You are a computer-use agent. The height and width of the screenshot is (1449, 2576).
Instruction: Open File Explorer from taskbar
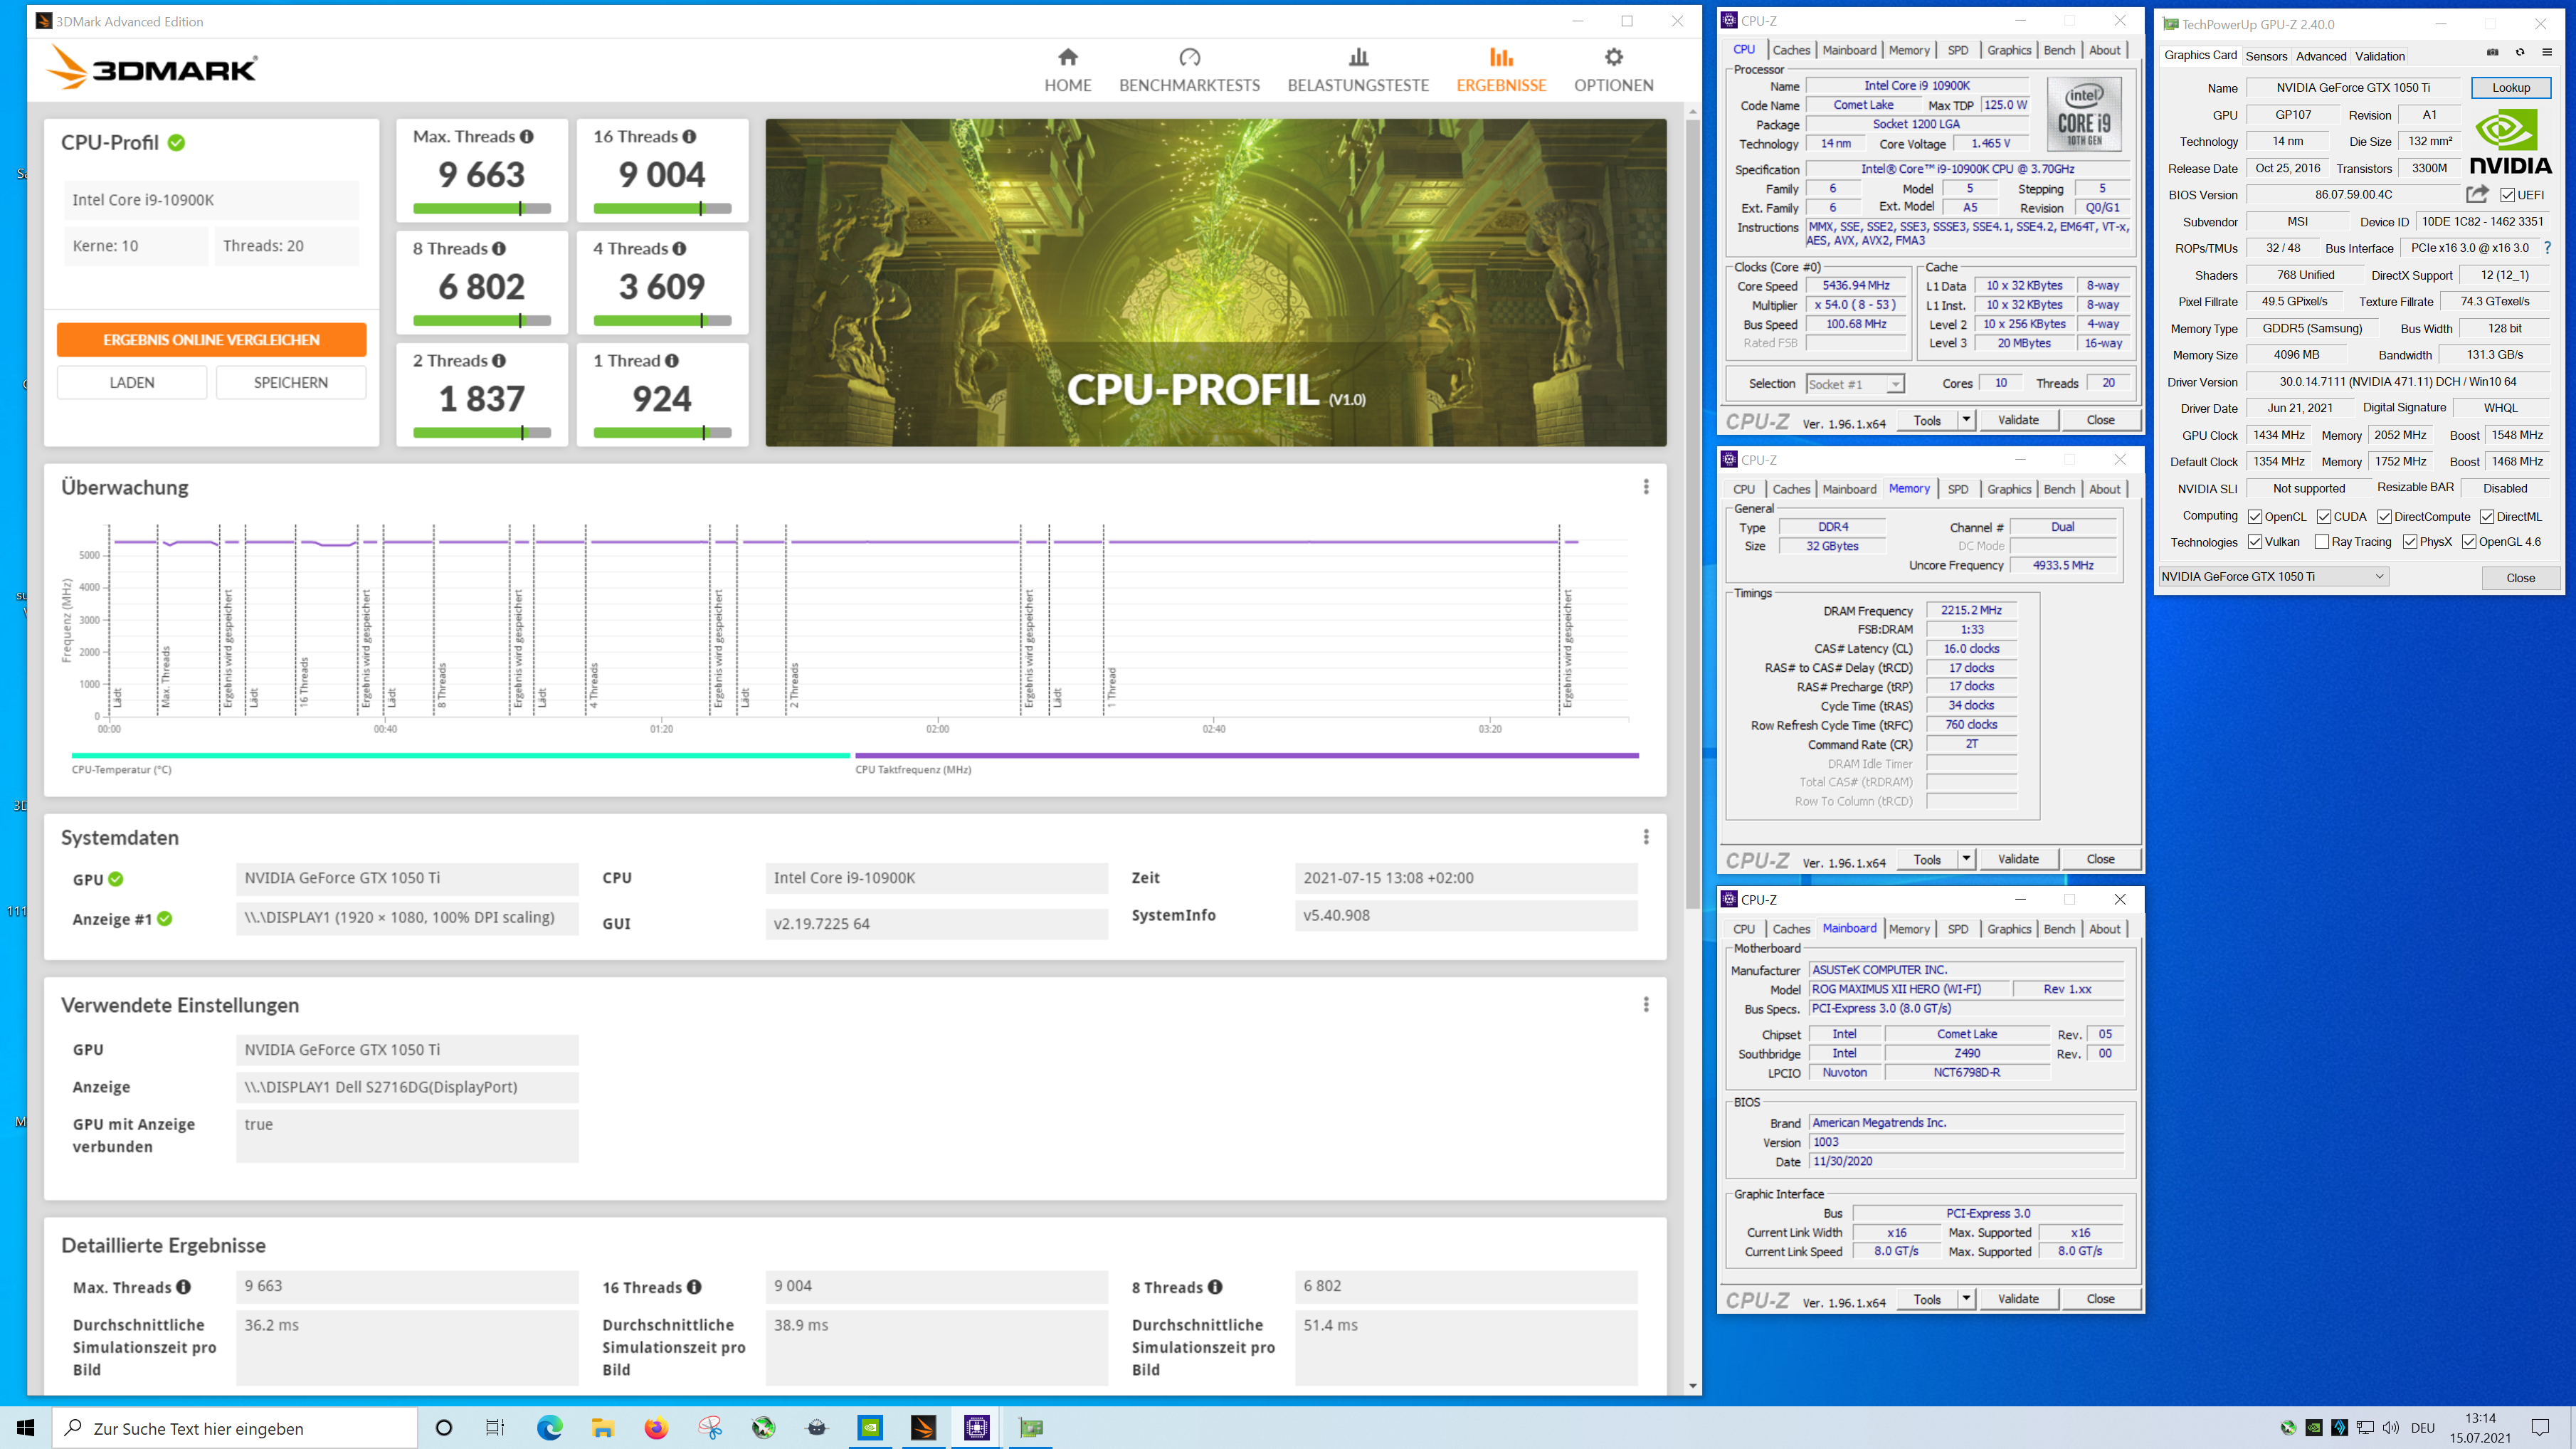click(x=602, y=1428)
